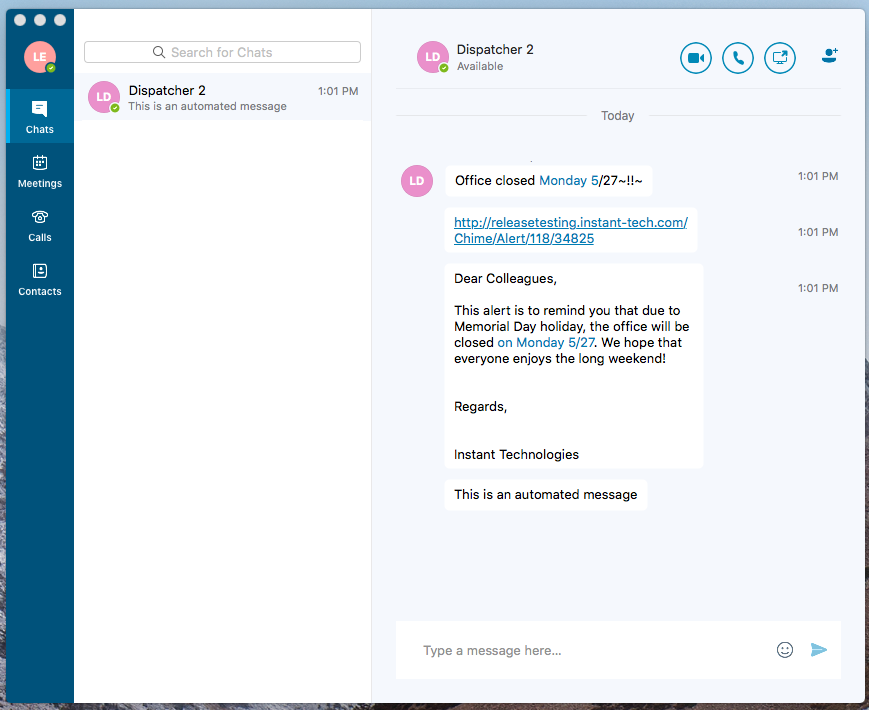Open the emoji picker
The width and height of the screenshot is (869, 710).
[785, 650]
